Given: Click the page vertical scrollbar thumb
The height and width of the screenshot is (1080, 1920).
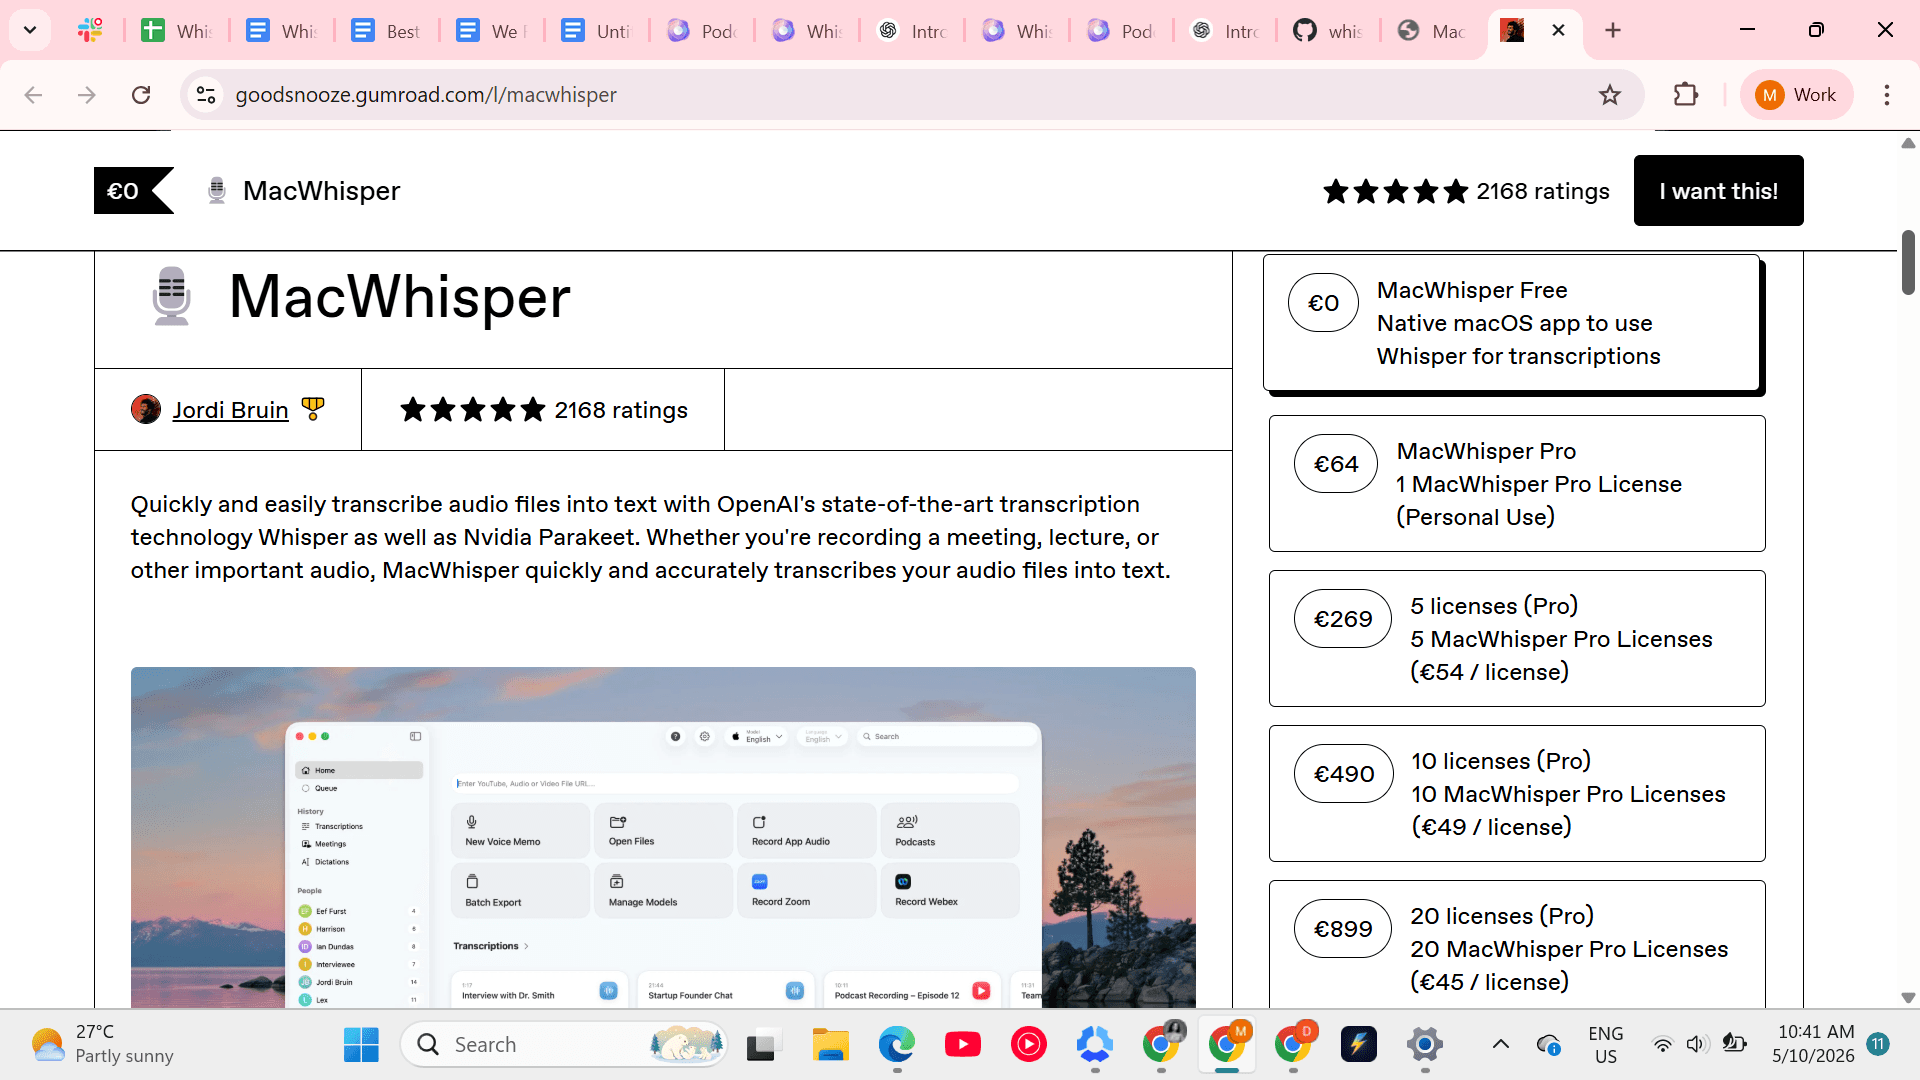Looking at the screenshot, I should [x=1908, y=262].
